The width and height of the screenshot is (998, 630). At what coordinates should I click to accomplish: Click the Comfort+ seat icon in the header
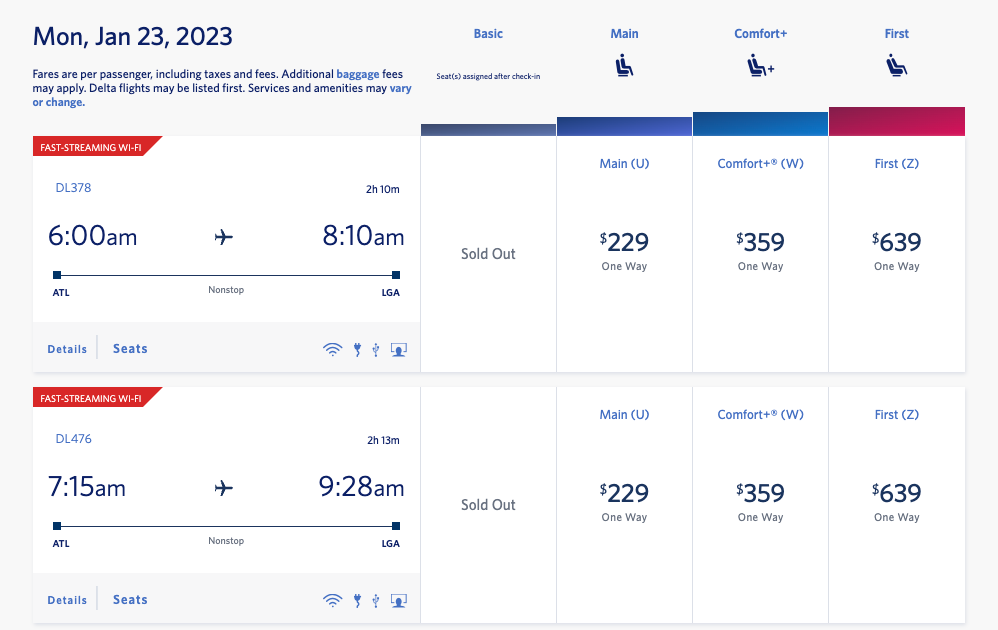tap(760, 66)
